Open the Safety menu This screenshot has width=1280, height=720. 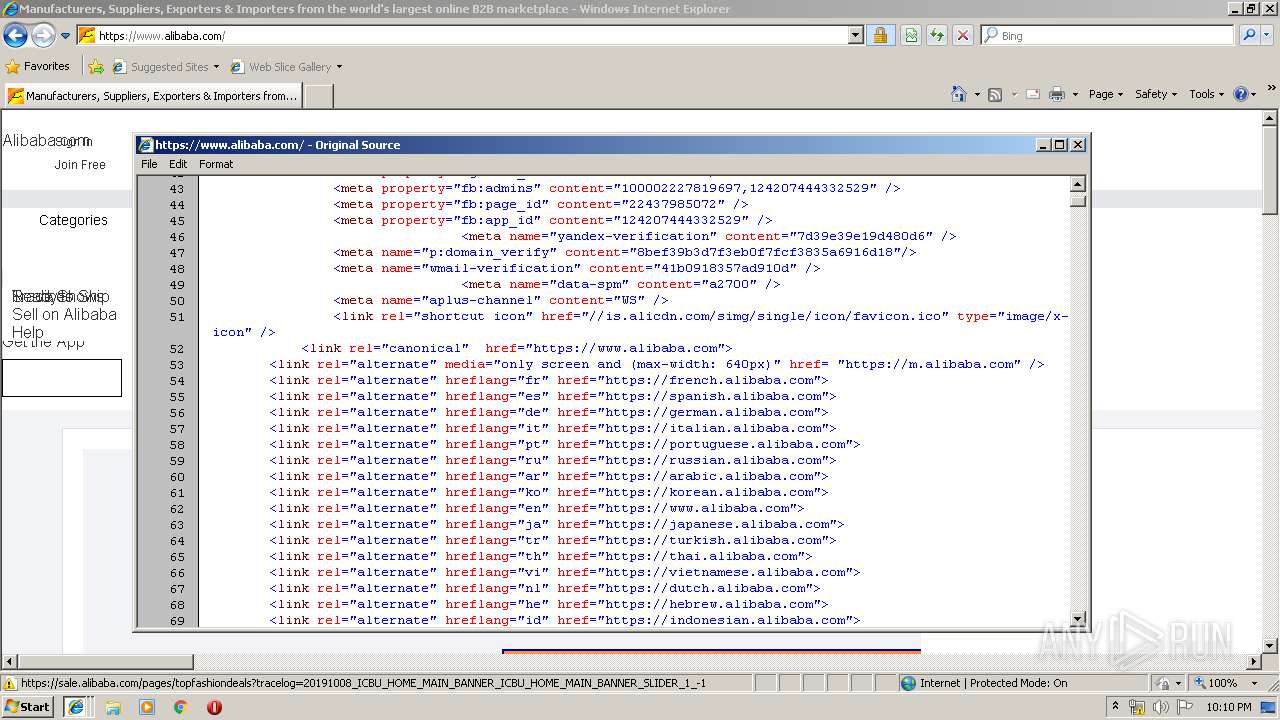pyautogui.click(x=1155, y=94)
